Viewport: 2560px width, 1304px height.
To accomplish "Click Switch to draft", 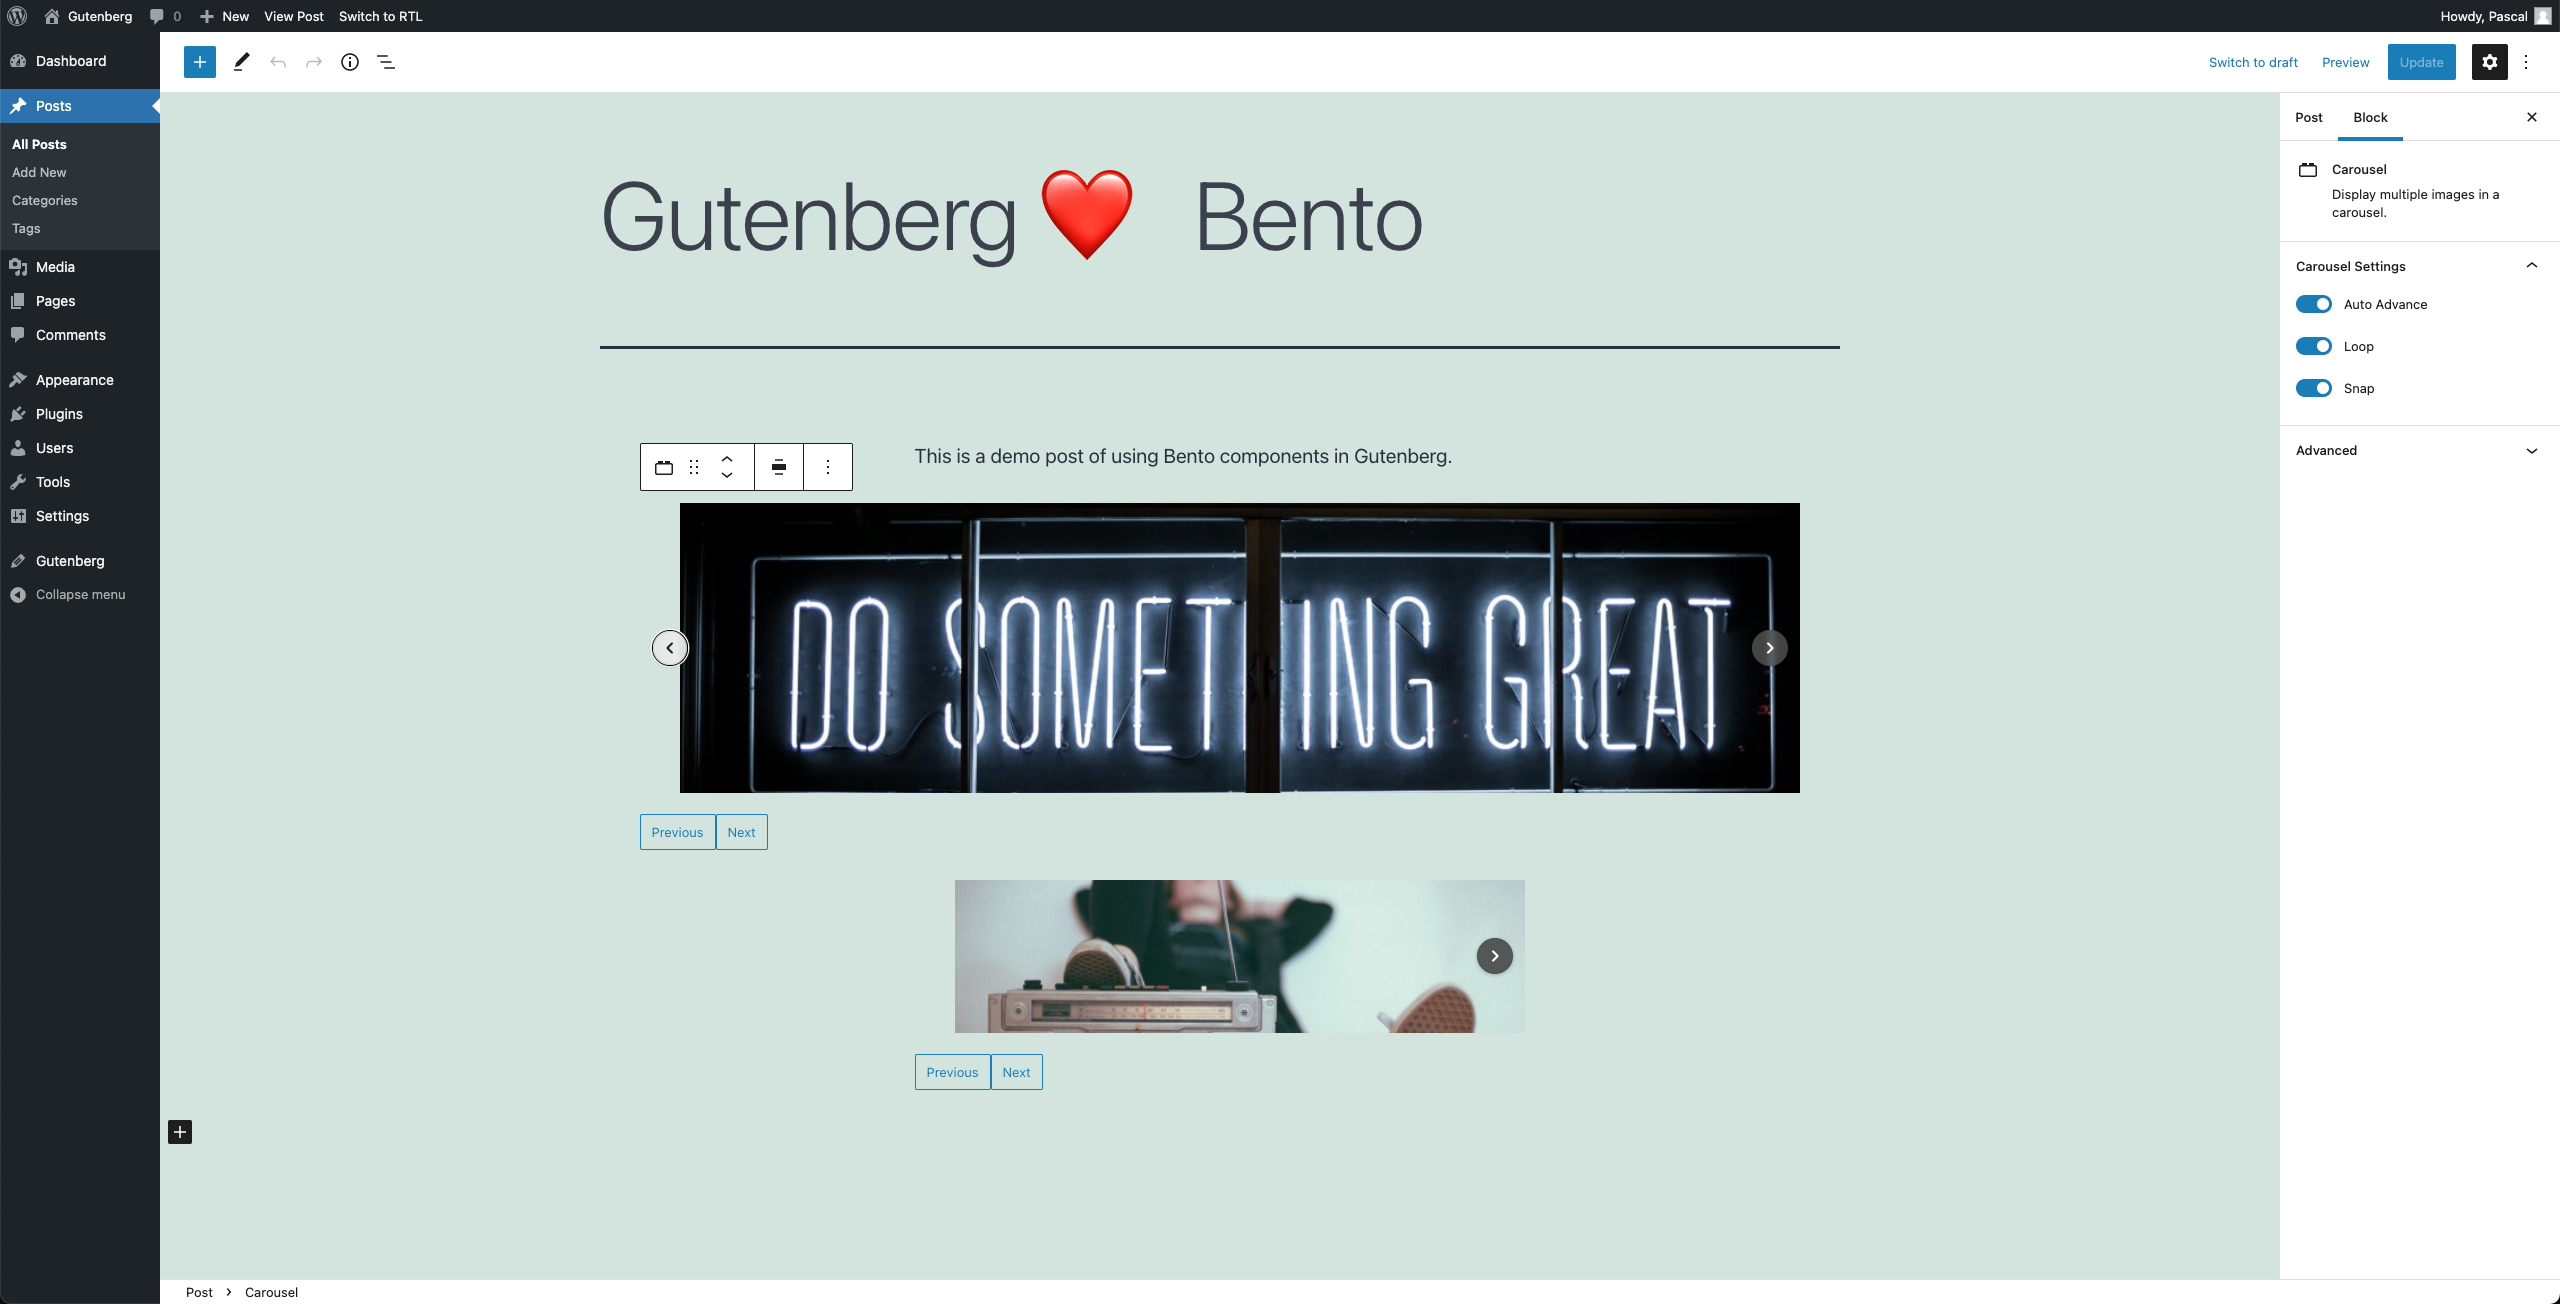I will click(x=2253, y=62).
